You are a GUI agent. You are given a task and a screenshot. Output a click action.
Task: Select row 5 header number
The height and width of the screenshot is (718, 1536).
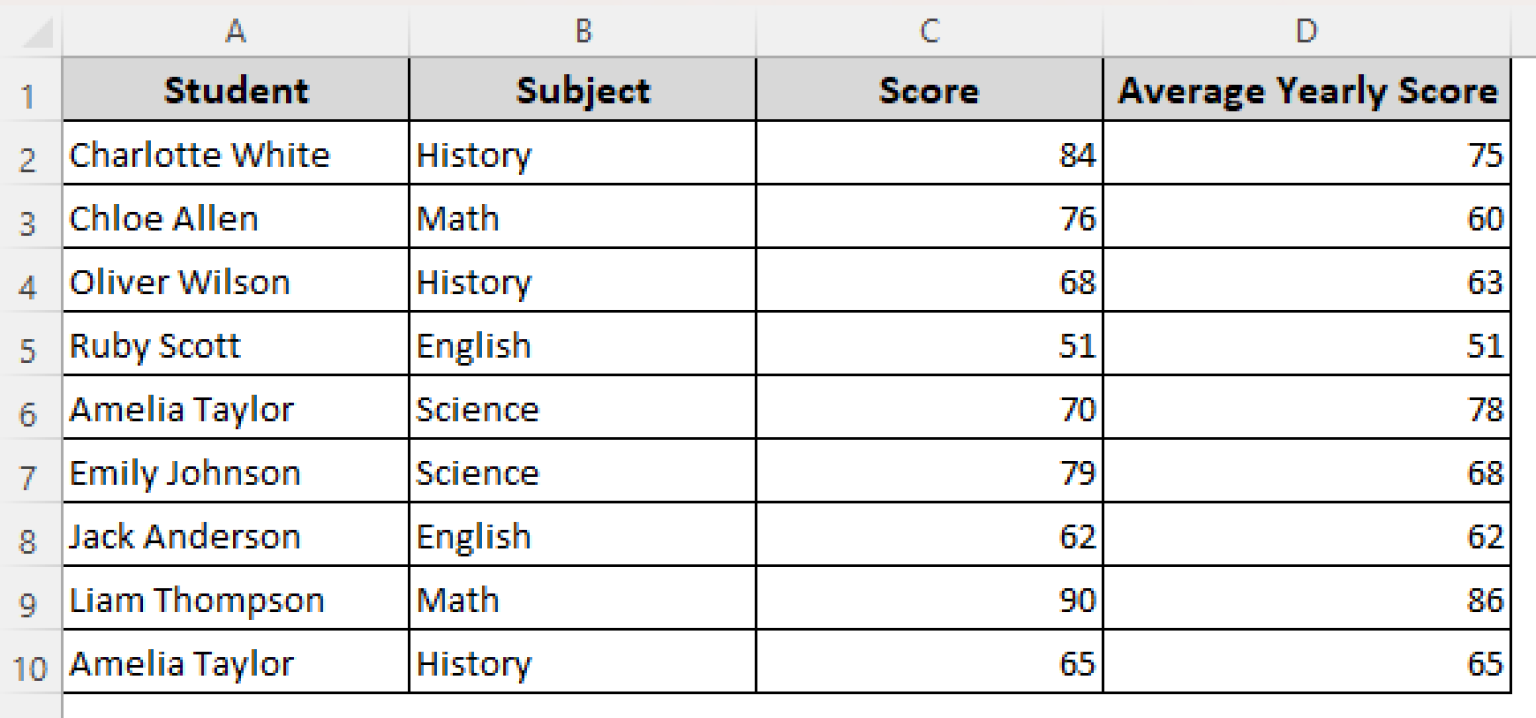[x=28, y=349]
